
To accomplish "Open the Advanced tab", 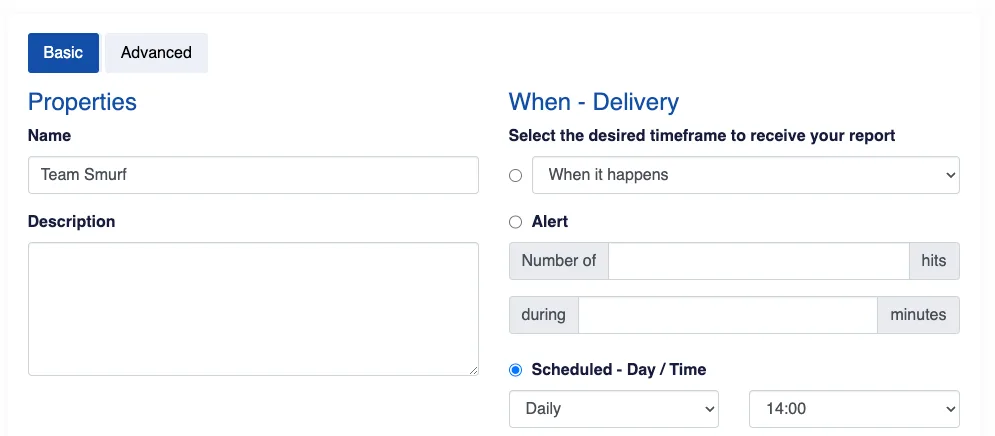I will point(156,53).
